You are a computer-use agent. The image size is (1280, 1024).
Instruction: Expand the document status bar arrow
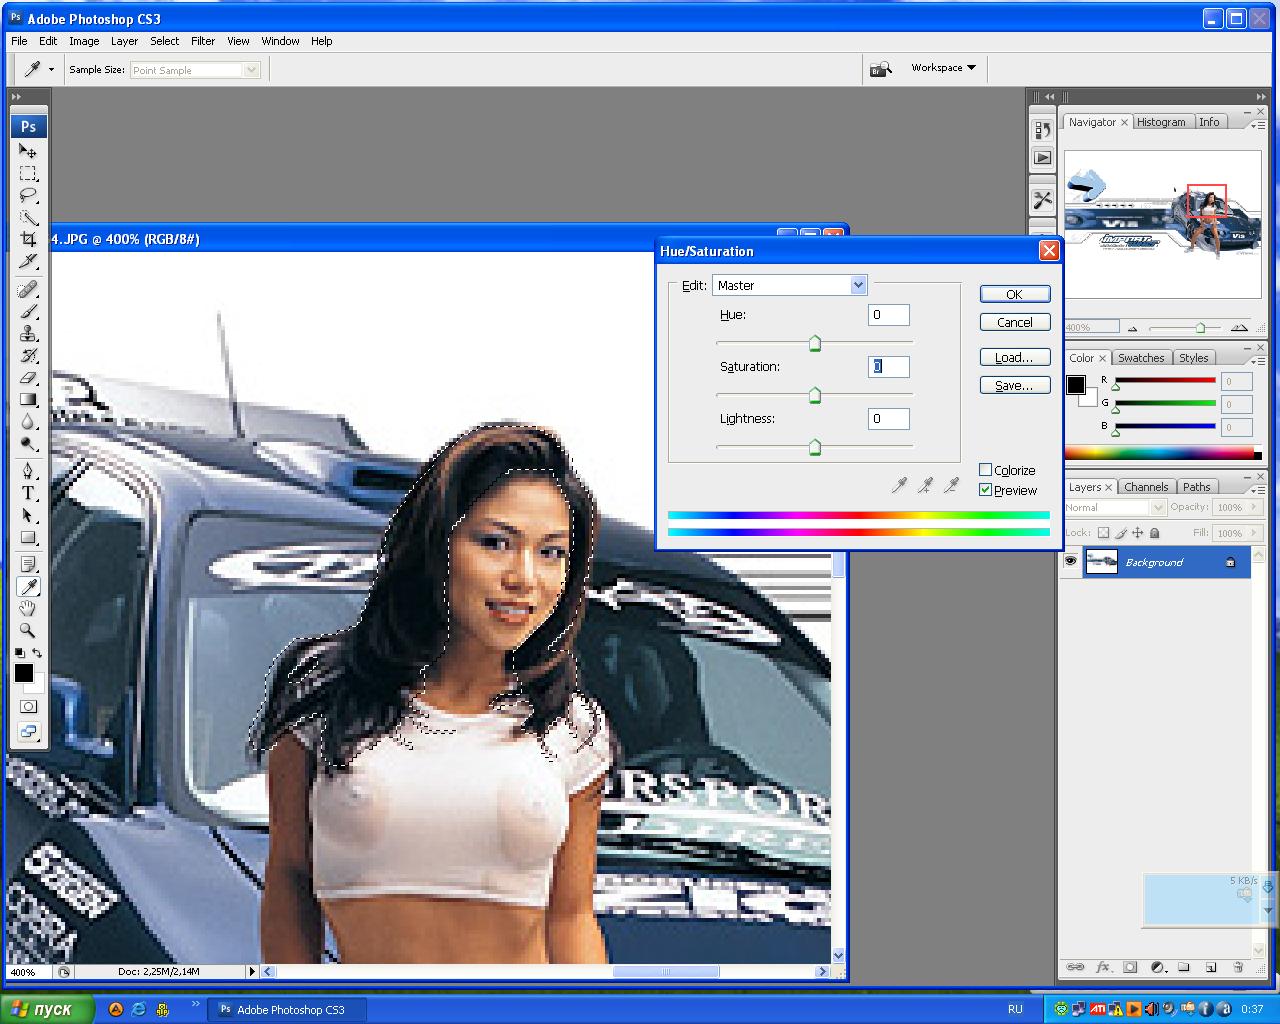[x=253, y=971]
